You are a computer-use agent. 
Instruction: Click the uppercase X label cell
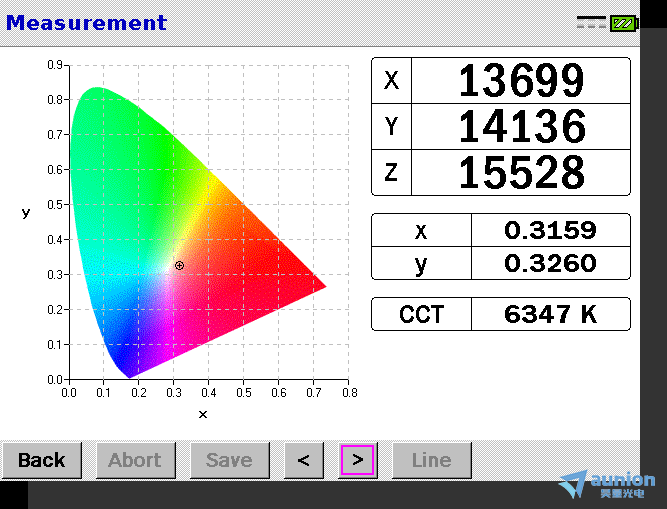tap(391, 80)
